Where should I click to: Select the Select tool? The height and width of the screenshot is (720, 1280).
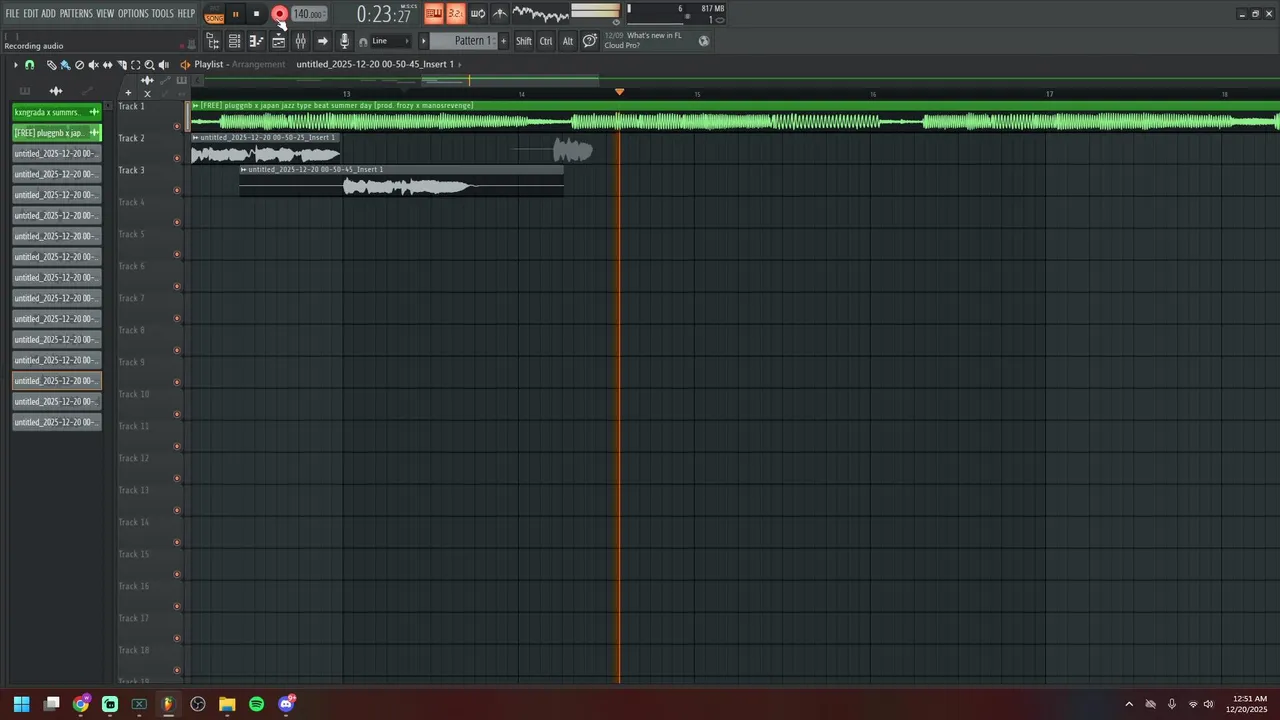pyautogui.click(x=136, y=65)
